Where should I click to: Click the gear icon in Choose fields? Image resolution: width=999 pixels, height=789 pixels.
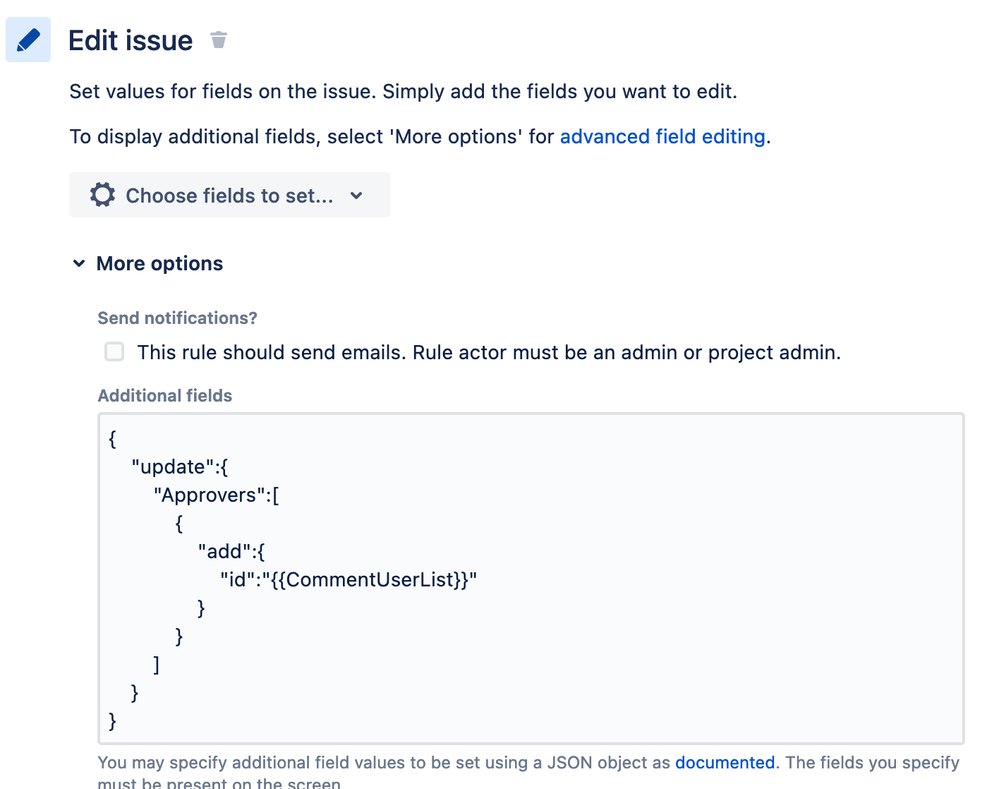(102, 195)
